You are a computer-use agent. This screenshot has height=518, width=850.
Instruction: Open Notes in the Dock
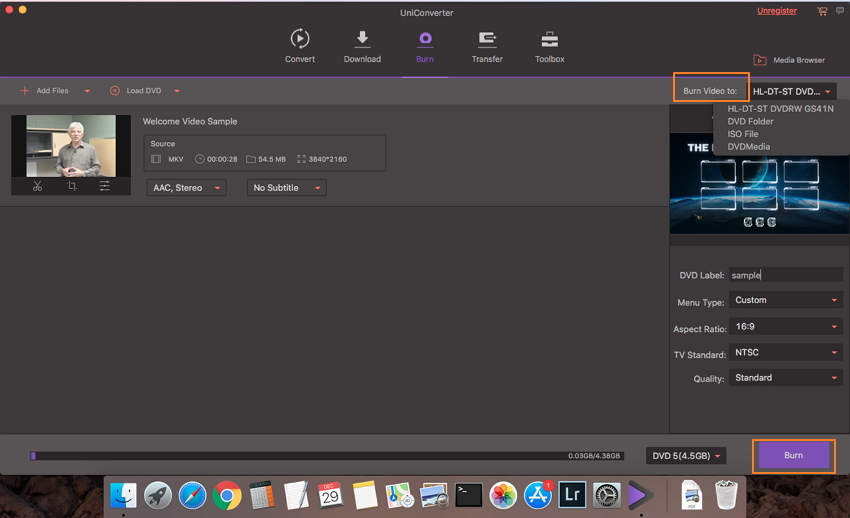pos(365,495)
